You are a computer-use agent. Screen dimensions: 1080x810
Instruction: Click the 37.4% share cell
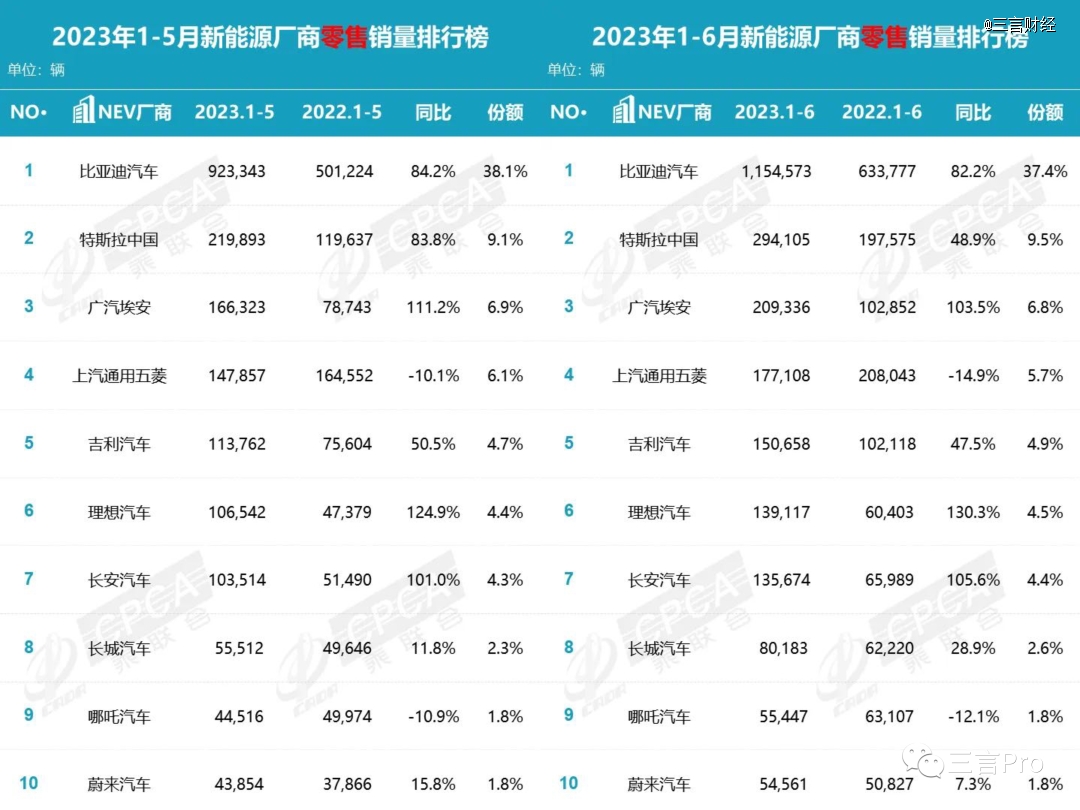[x=1045, y=172]
